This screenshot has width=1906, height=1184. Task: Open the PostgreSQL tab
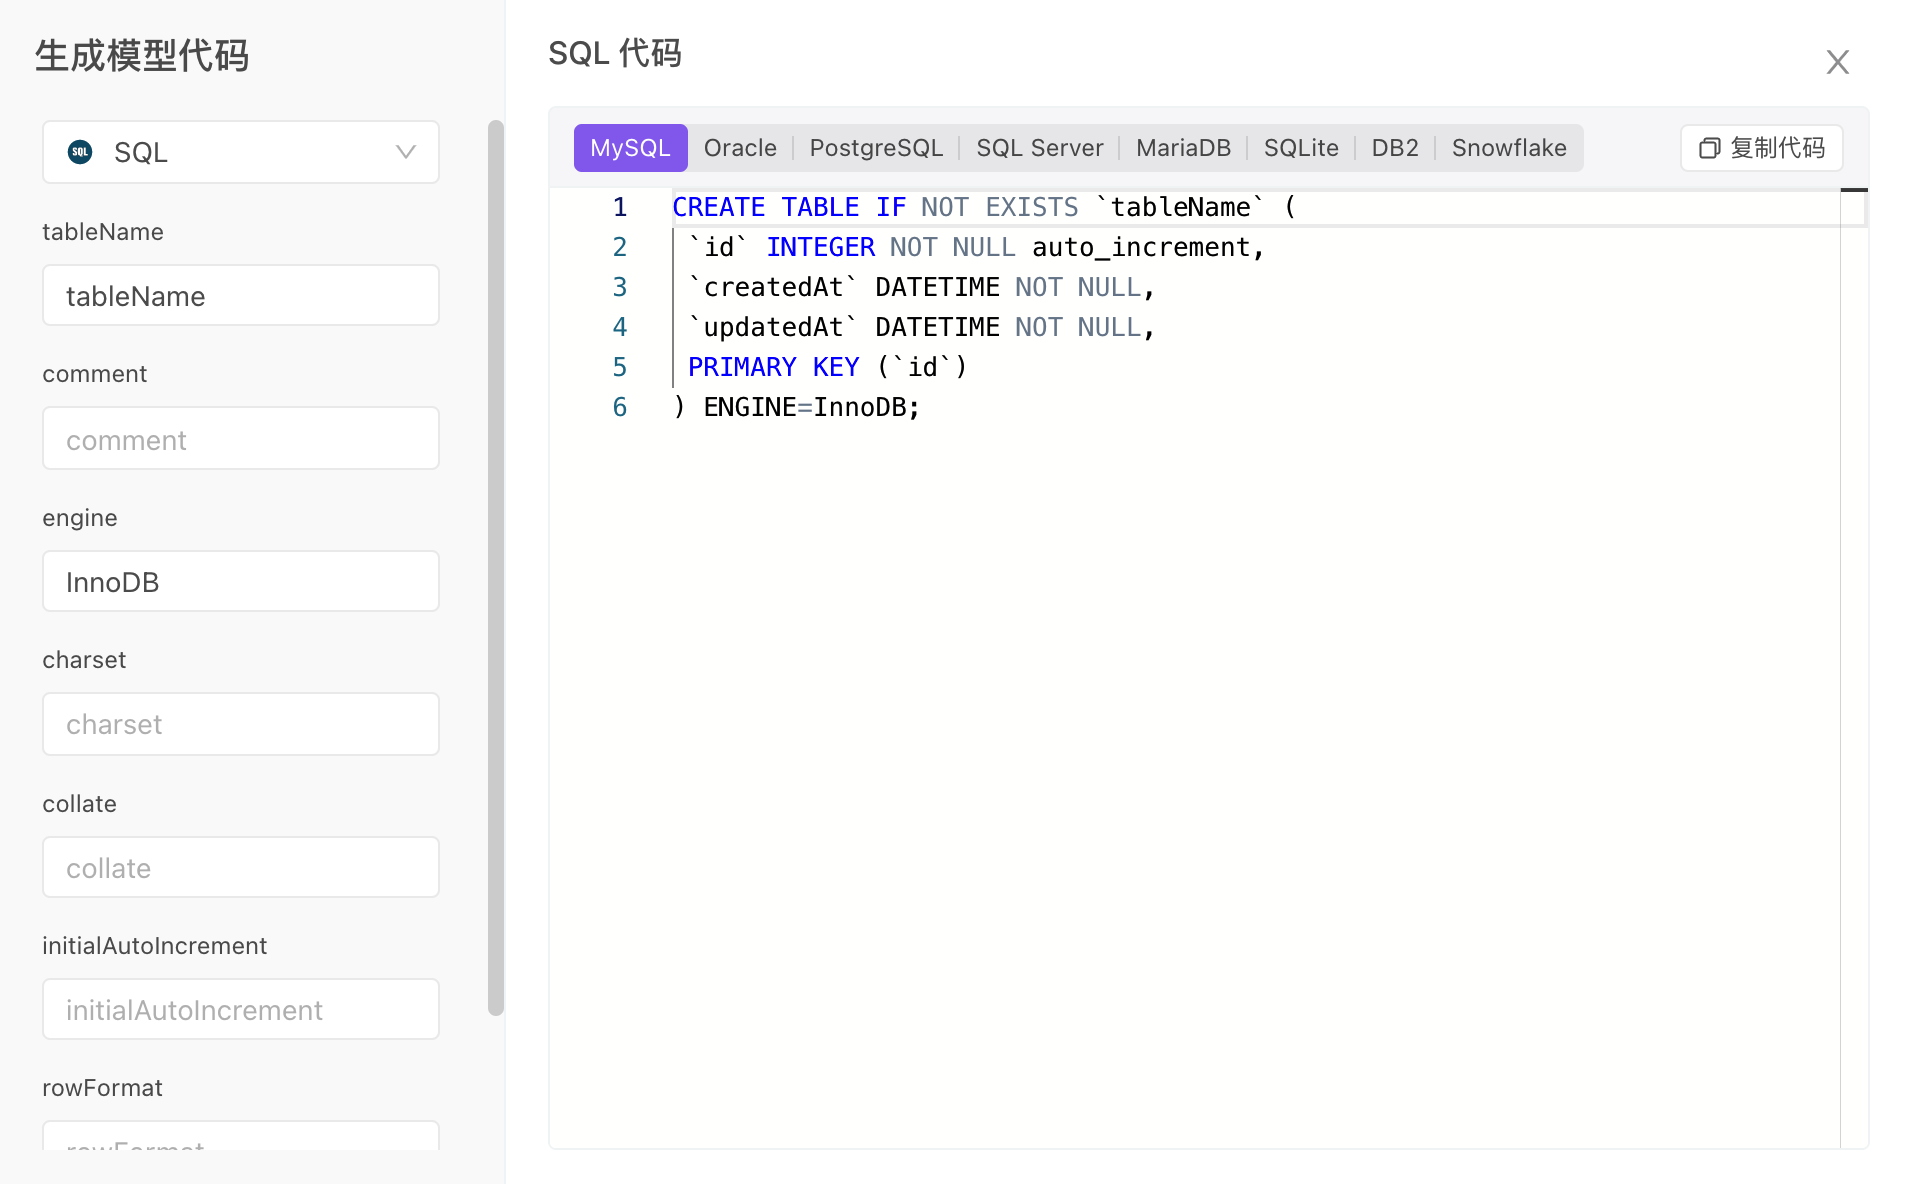click(x=876, y=148)
